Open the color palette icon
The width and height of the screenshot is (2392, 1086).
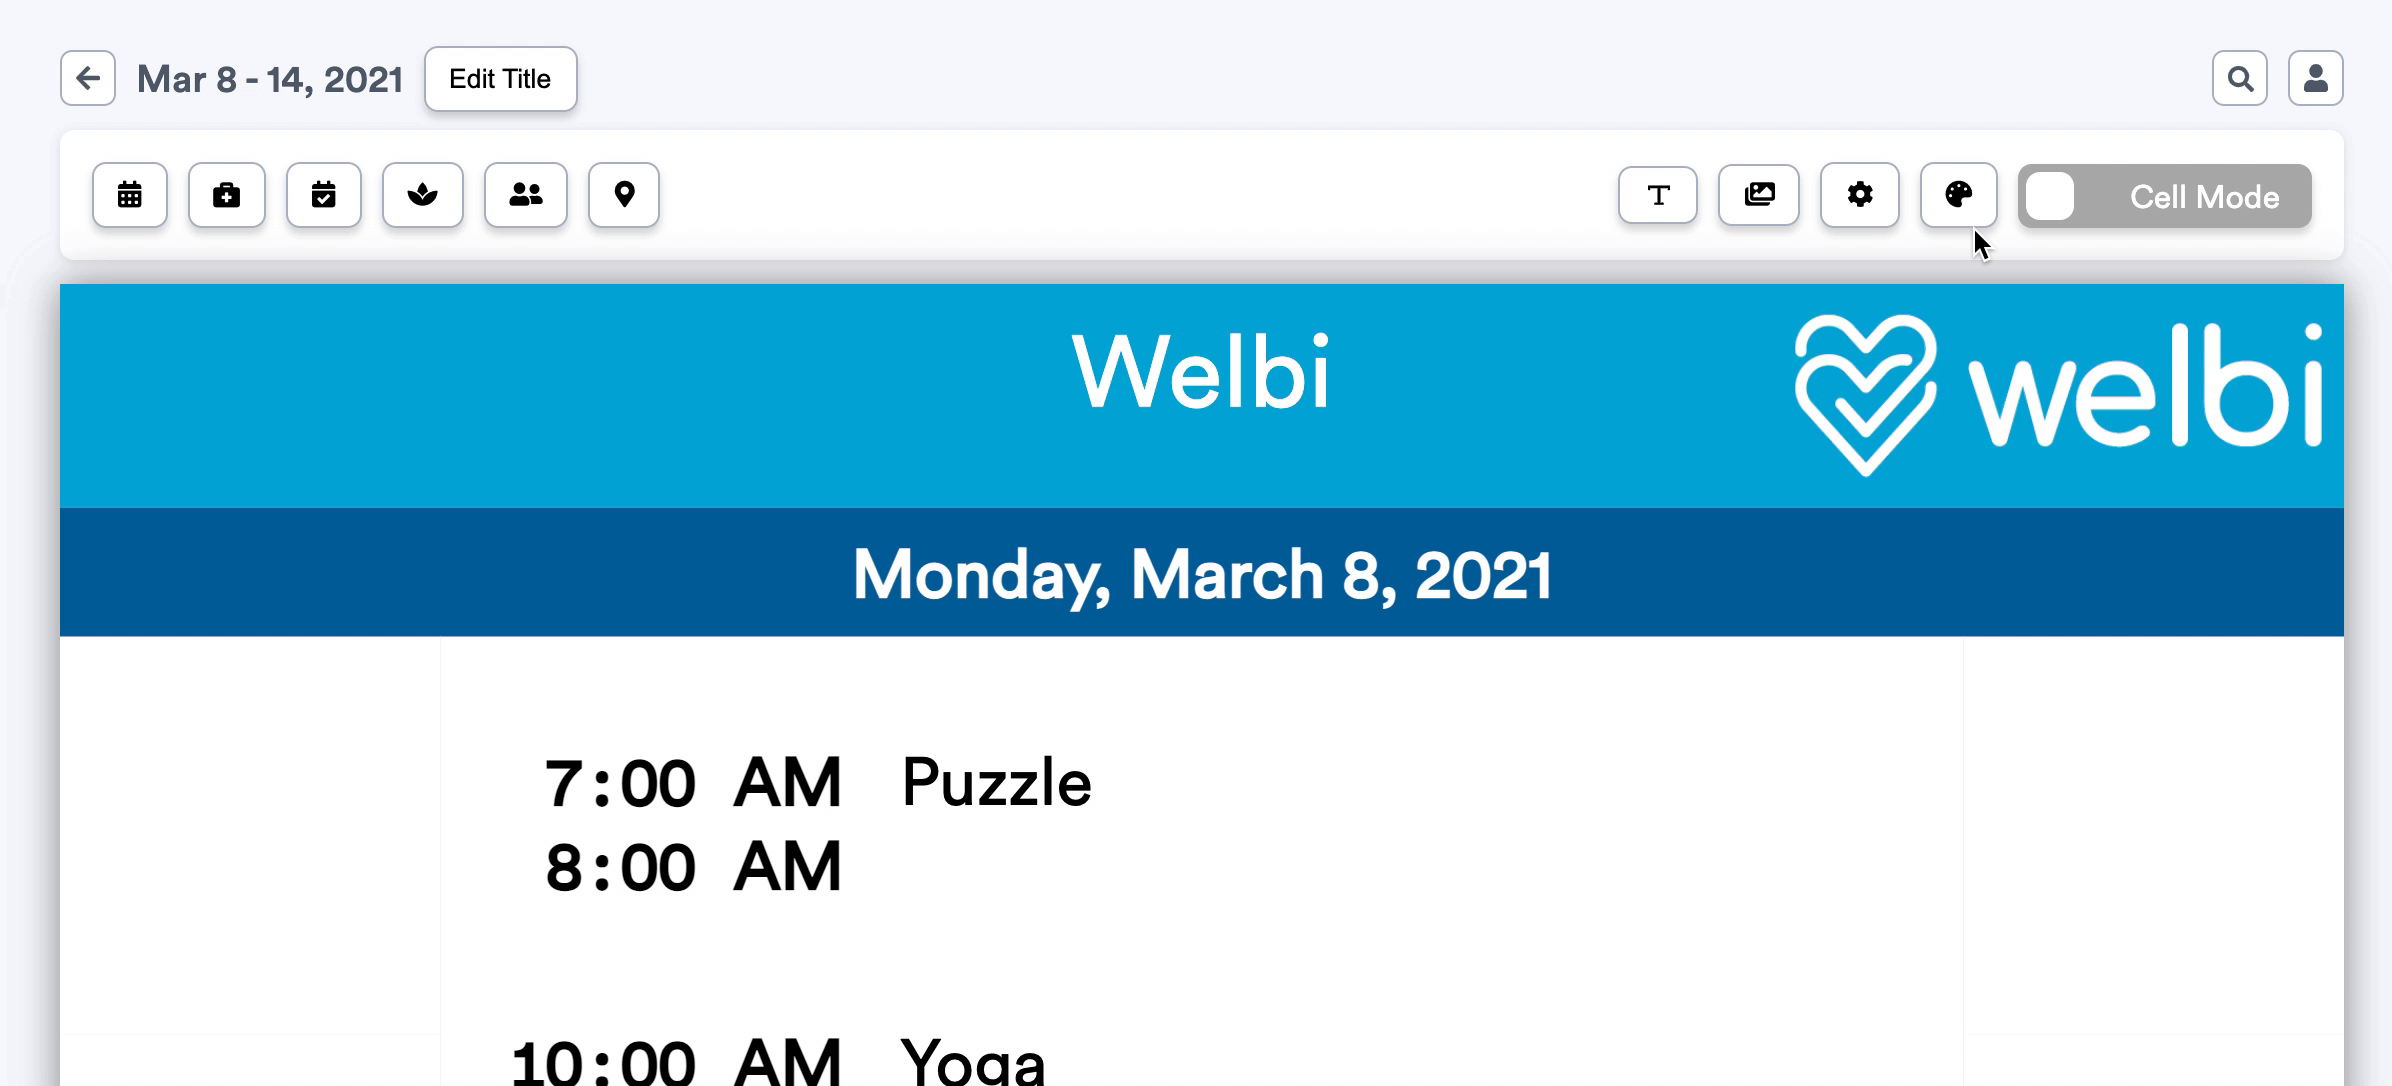(1958, 195)
